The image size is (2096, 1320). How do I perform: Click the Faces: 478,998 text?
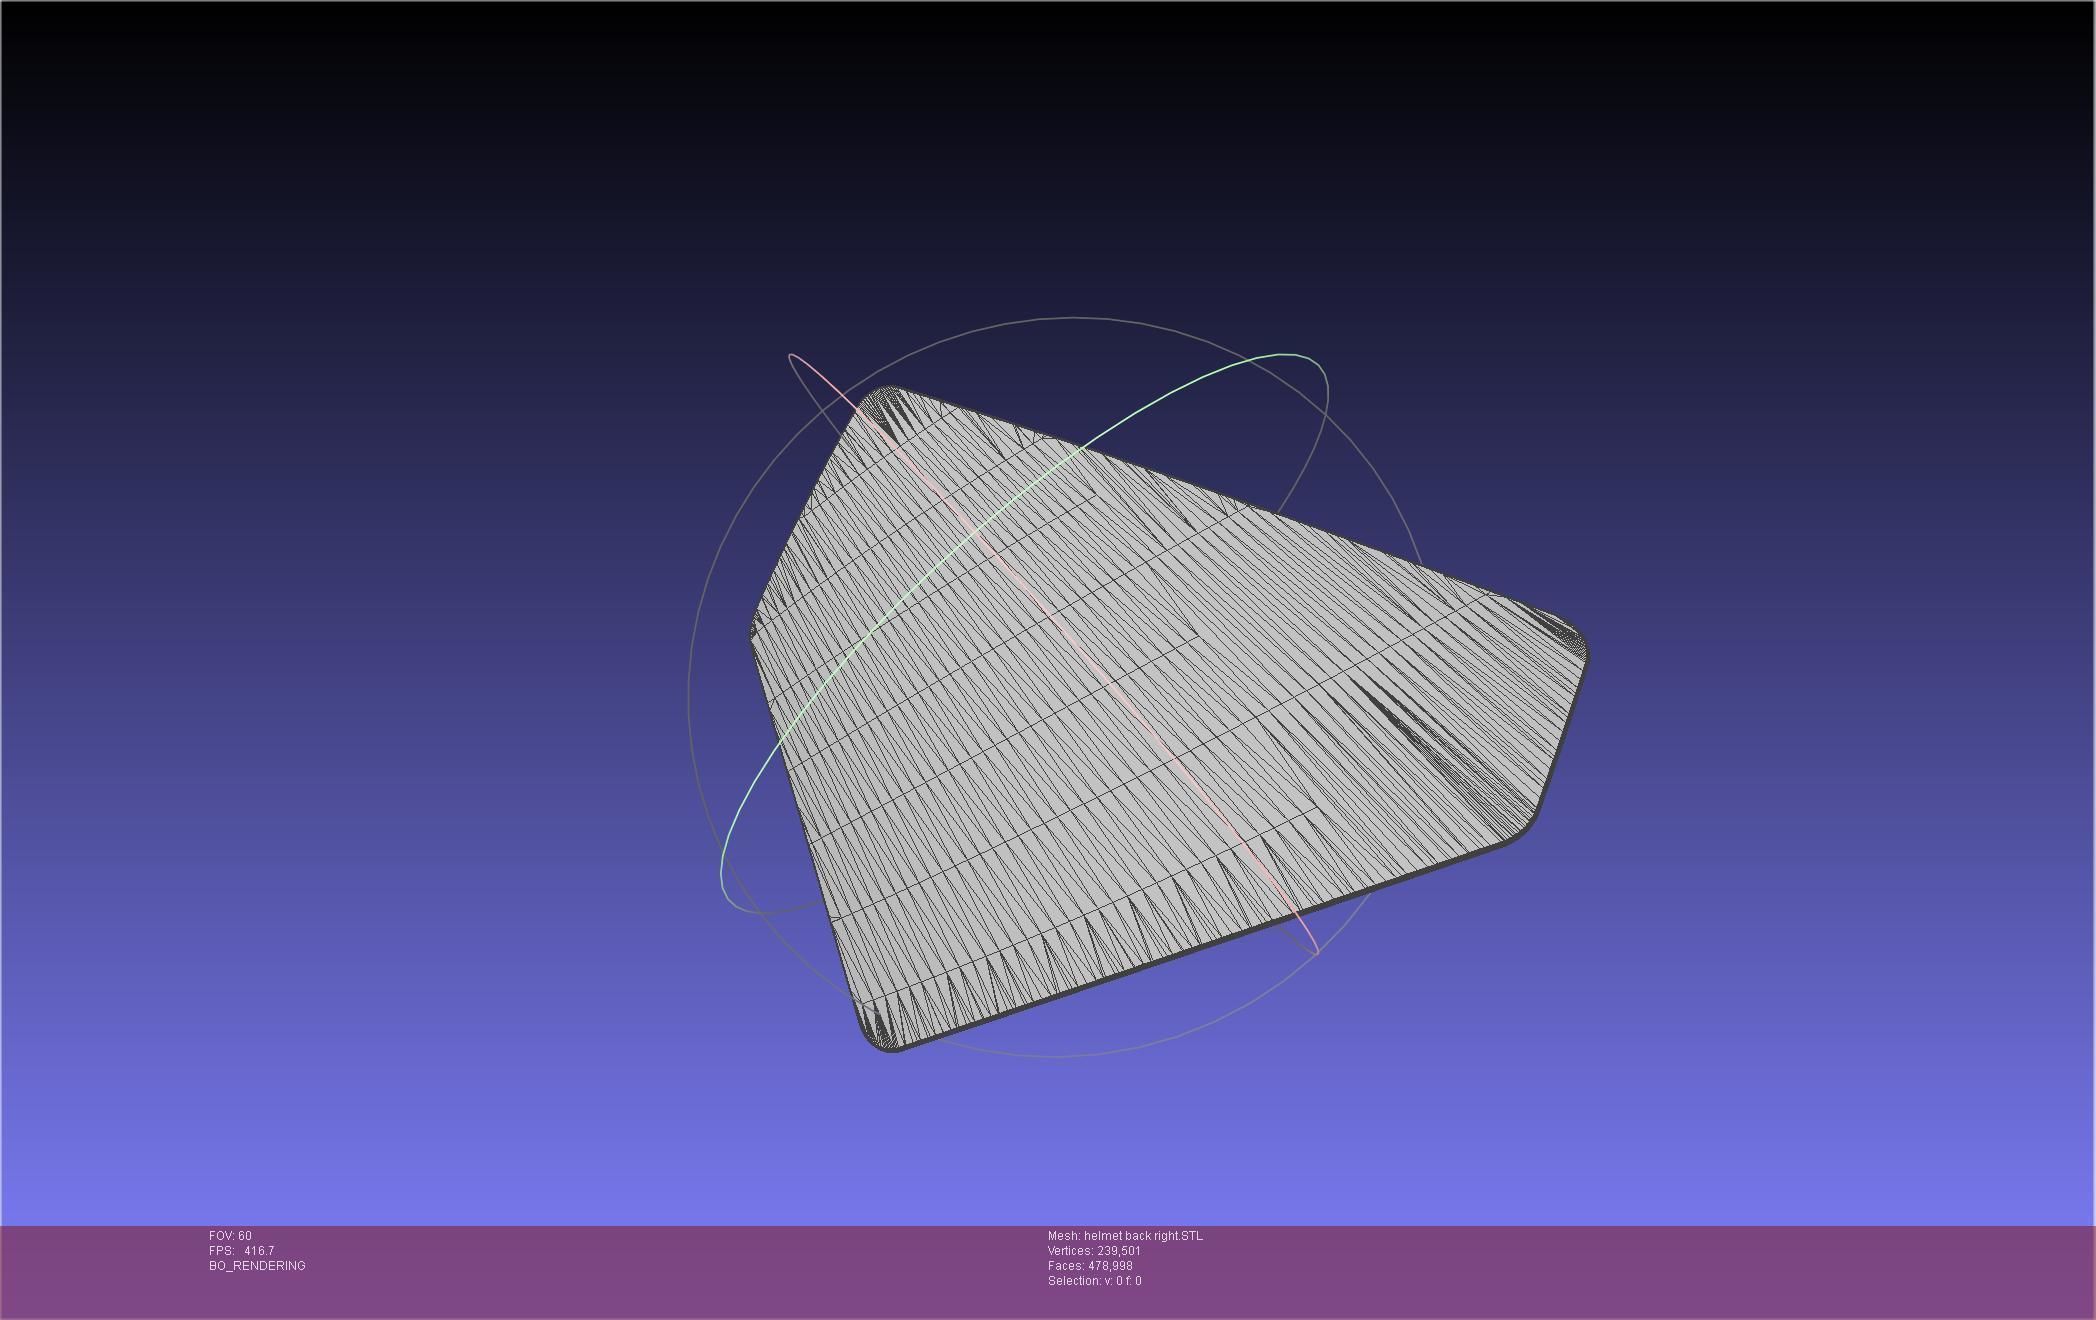click(1090, 1266)
